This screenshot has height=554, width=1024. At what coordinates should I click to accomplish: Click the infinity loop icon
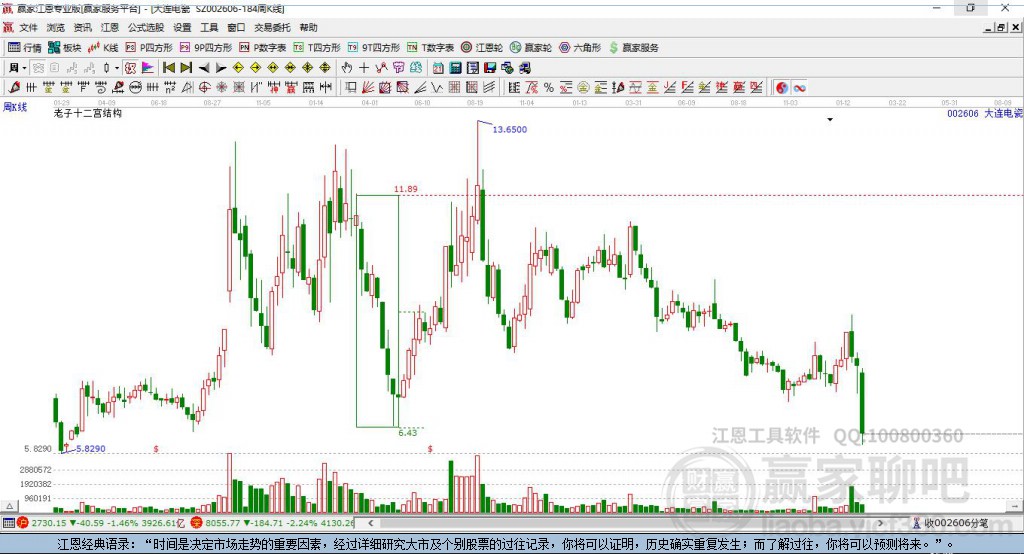pos(799,88)
